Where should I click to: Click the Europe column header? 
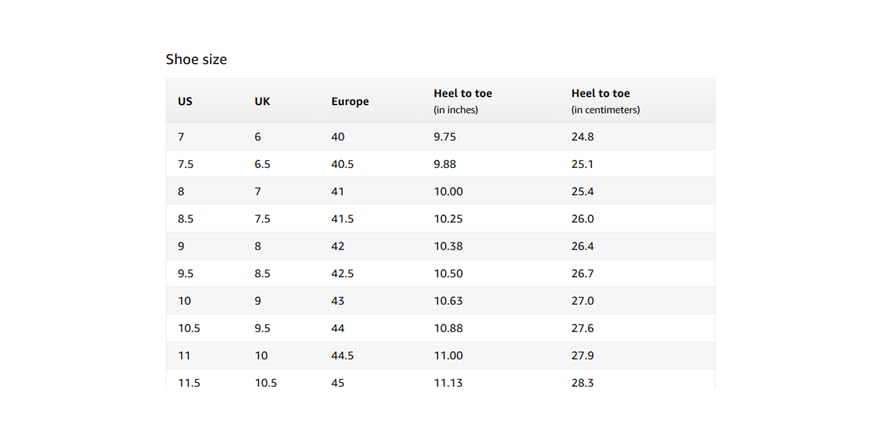coord(350,101)
